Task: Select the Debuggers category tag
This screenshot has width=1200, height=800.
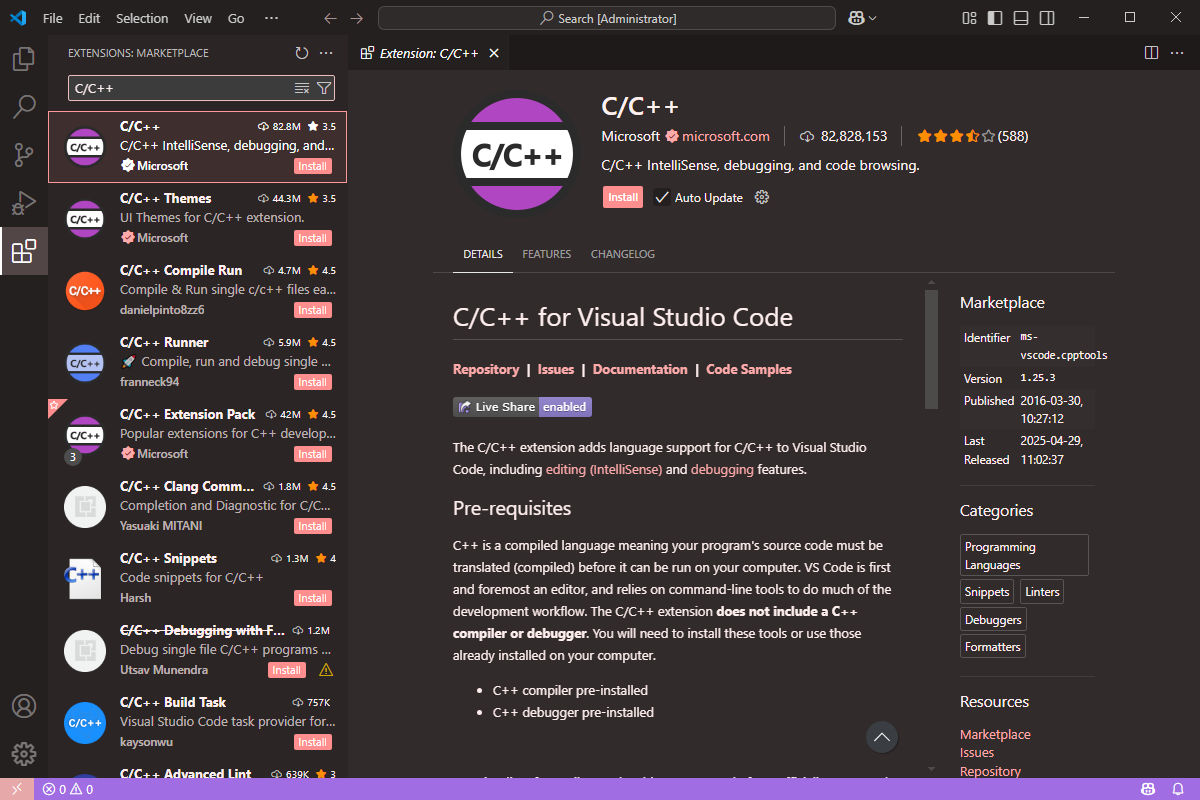Action: point(993,619)
